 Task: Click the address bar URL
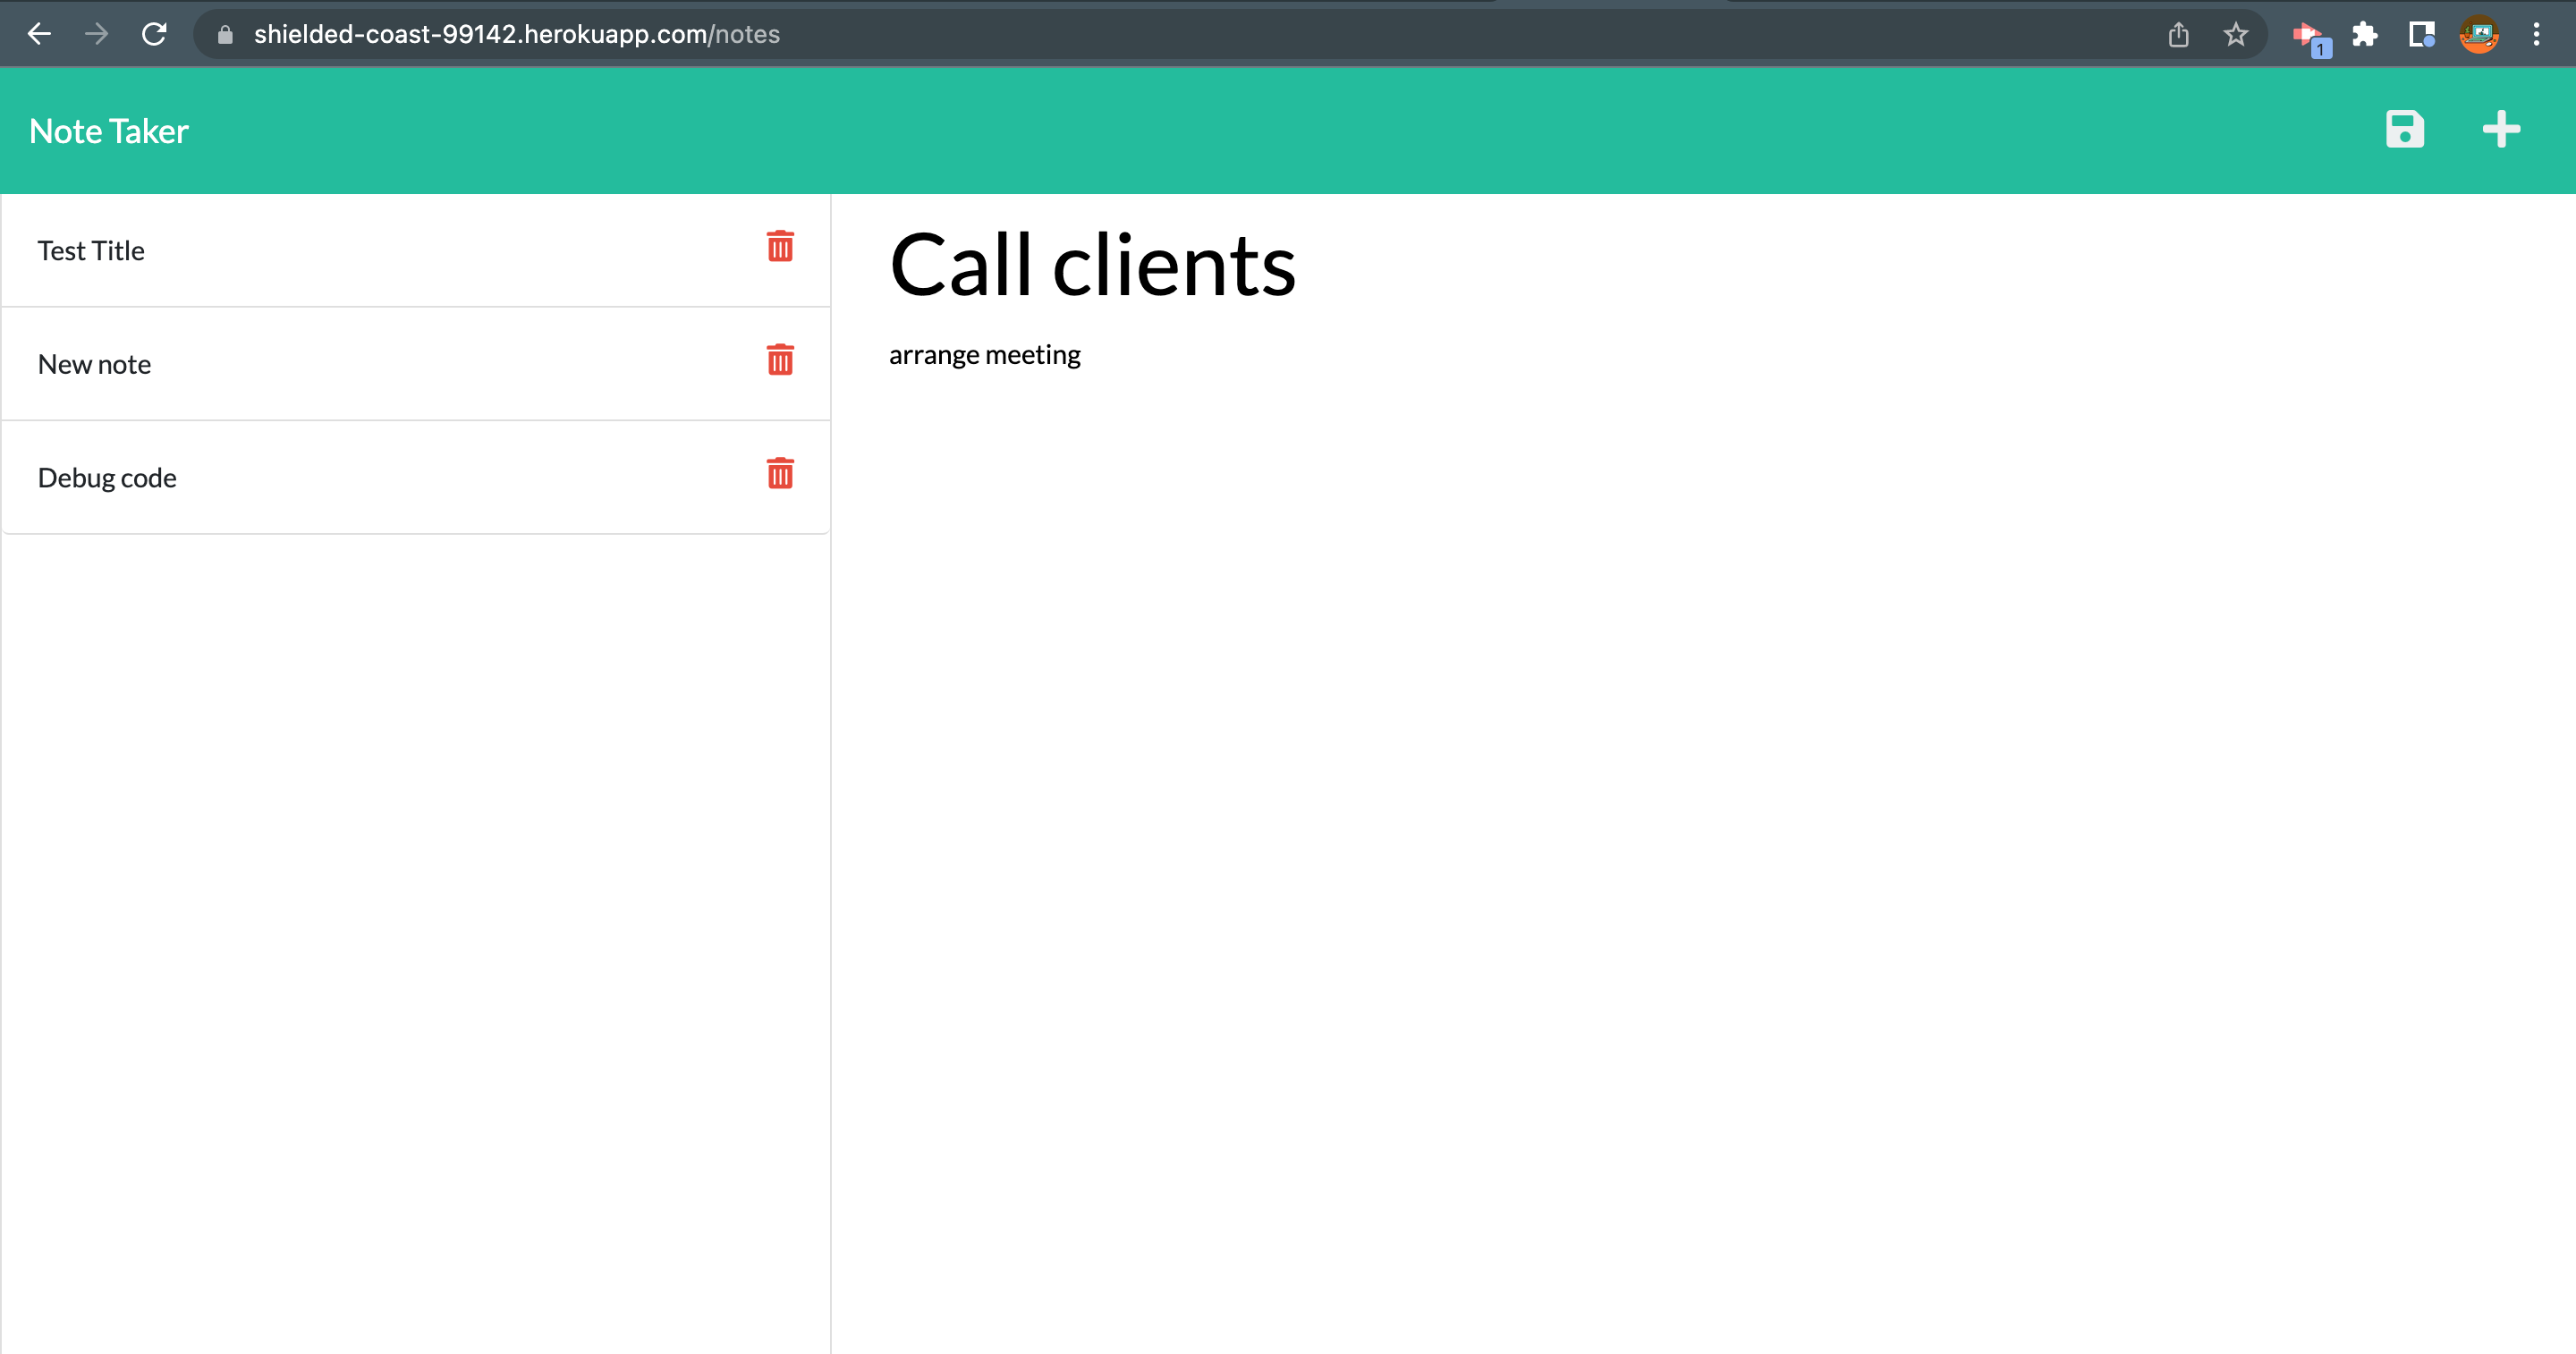[516, 34]
